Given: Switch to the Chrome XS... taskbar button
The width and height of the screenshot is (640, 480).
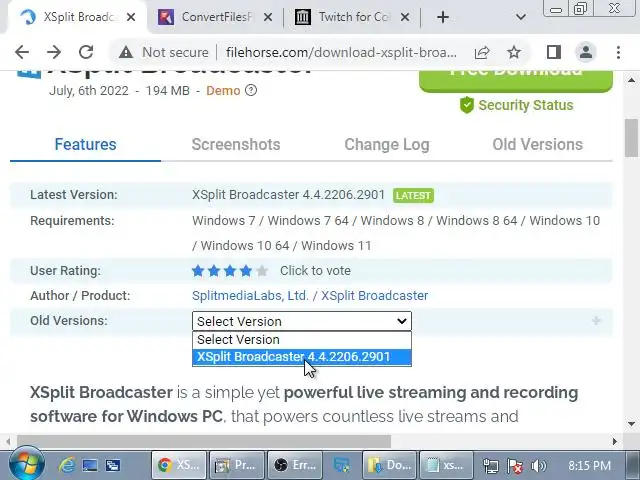Looking at the screenshot, I should tap(179, 464).
